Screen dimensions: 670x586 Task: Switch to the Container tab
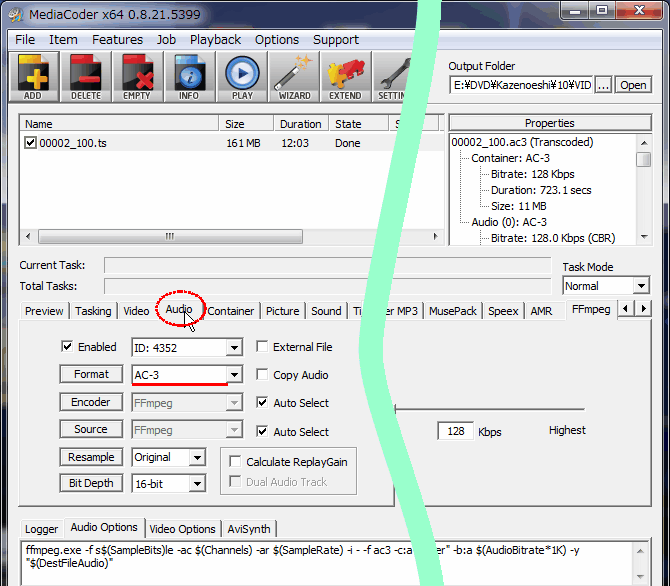coord(231,311)
